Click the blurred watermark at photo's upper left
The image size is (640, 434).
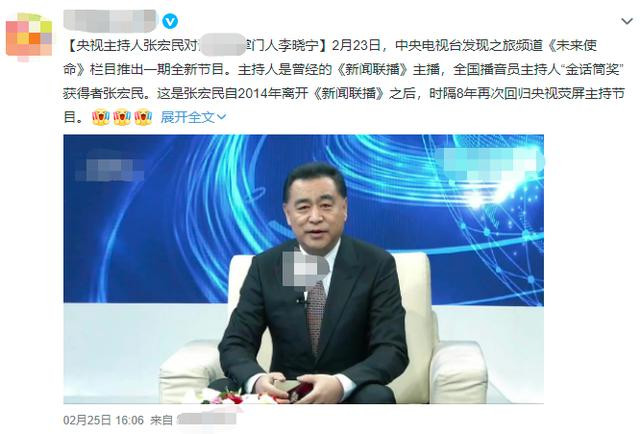point(109,170)
